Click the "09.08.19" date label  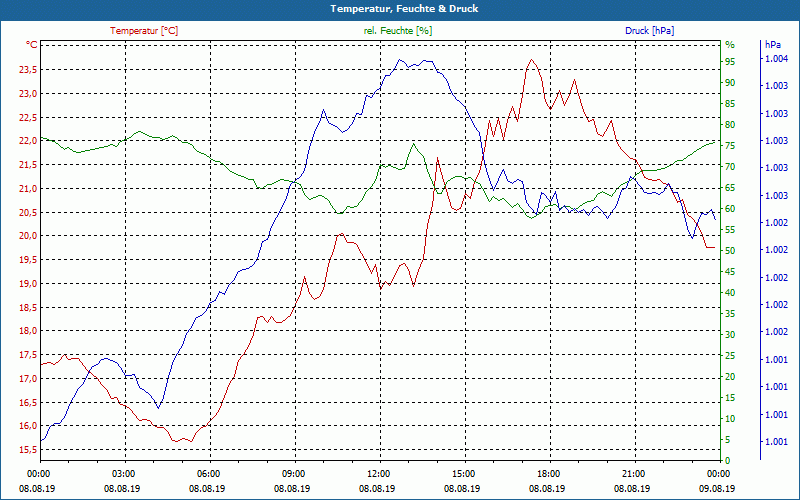717,489
